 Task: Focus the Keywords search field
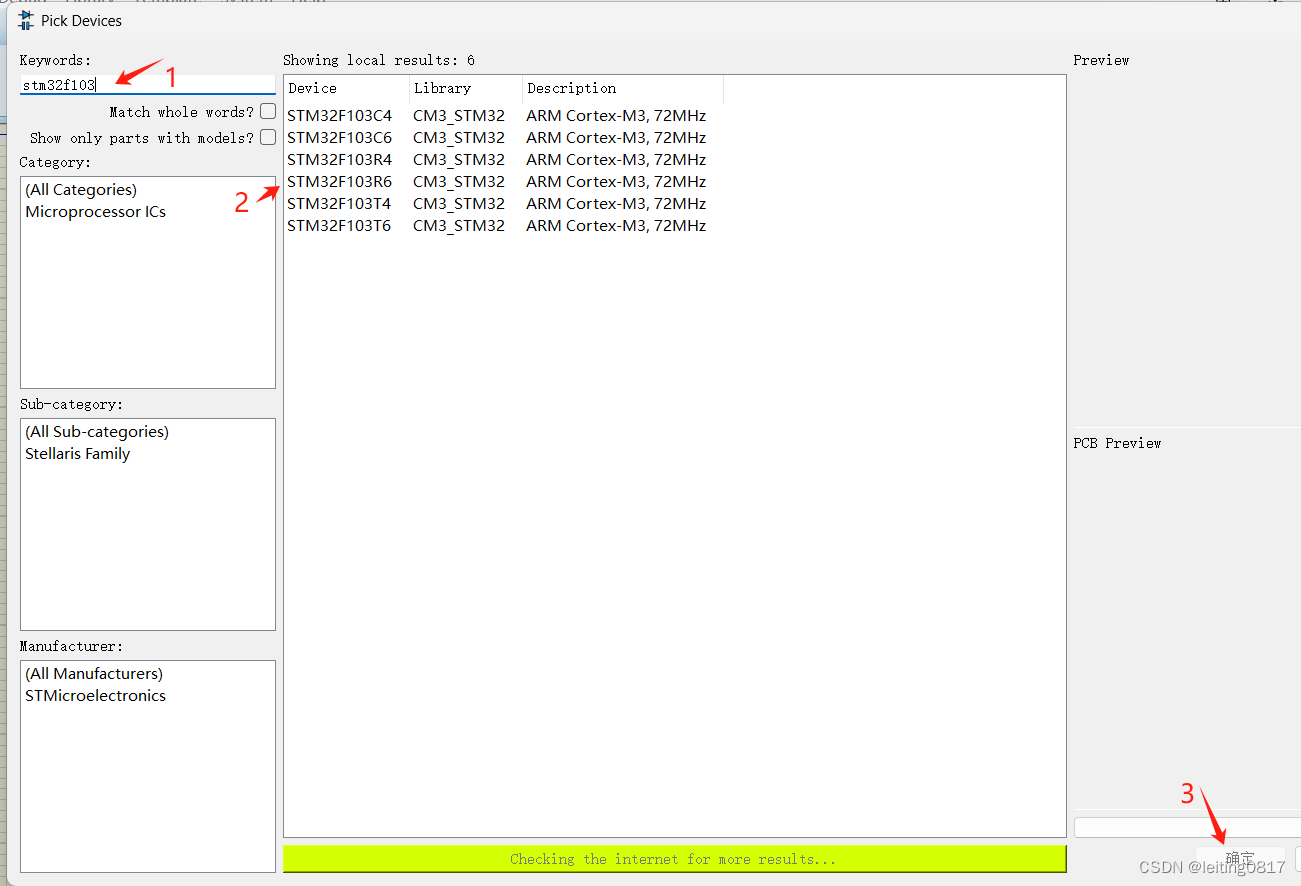click(x=147, y=85)
